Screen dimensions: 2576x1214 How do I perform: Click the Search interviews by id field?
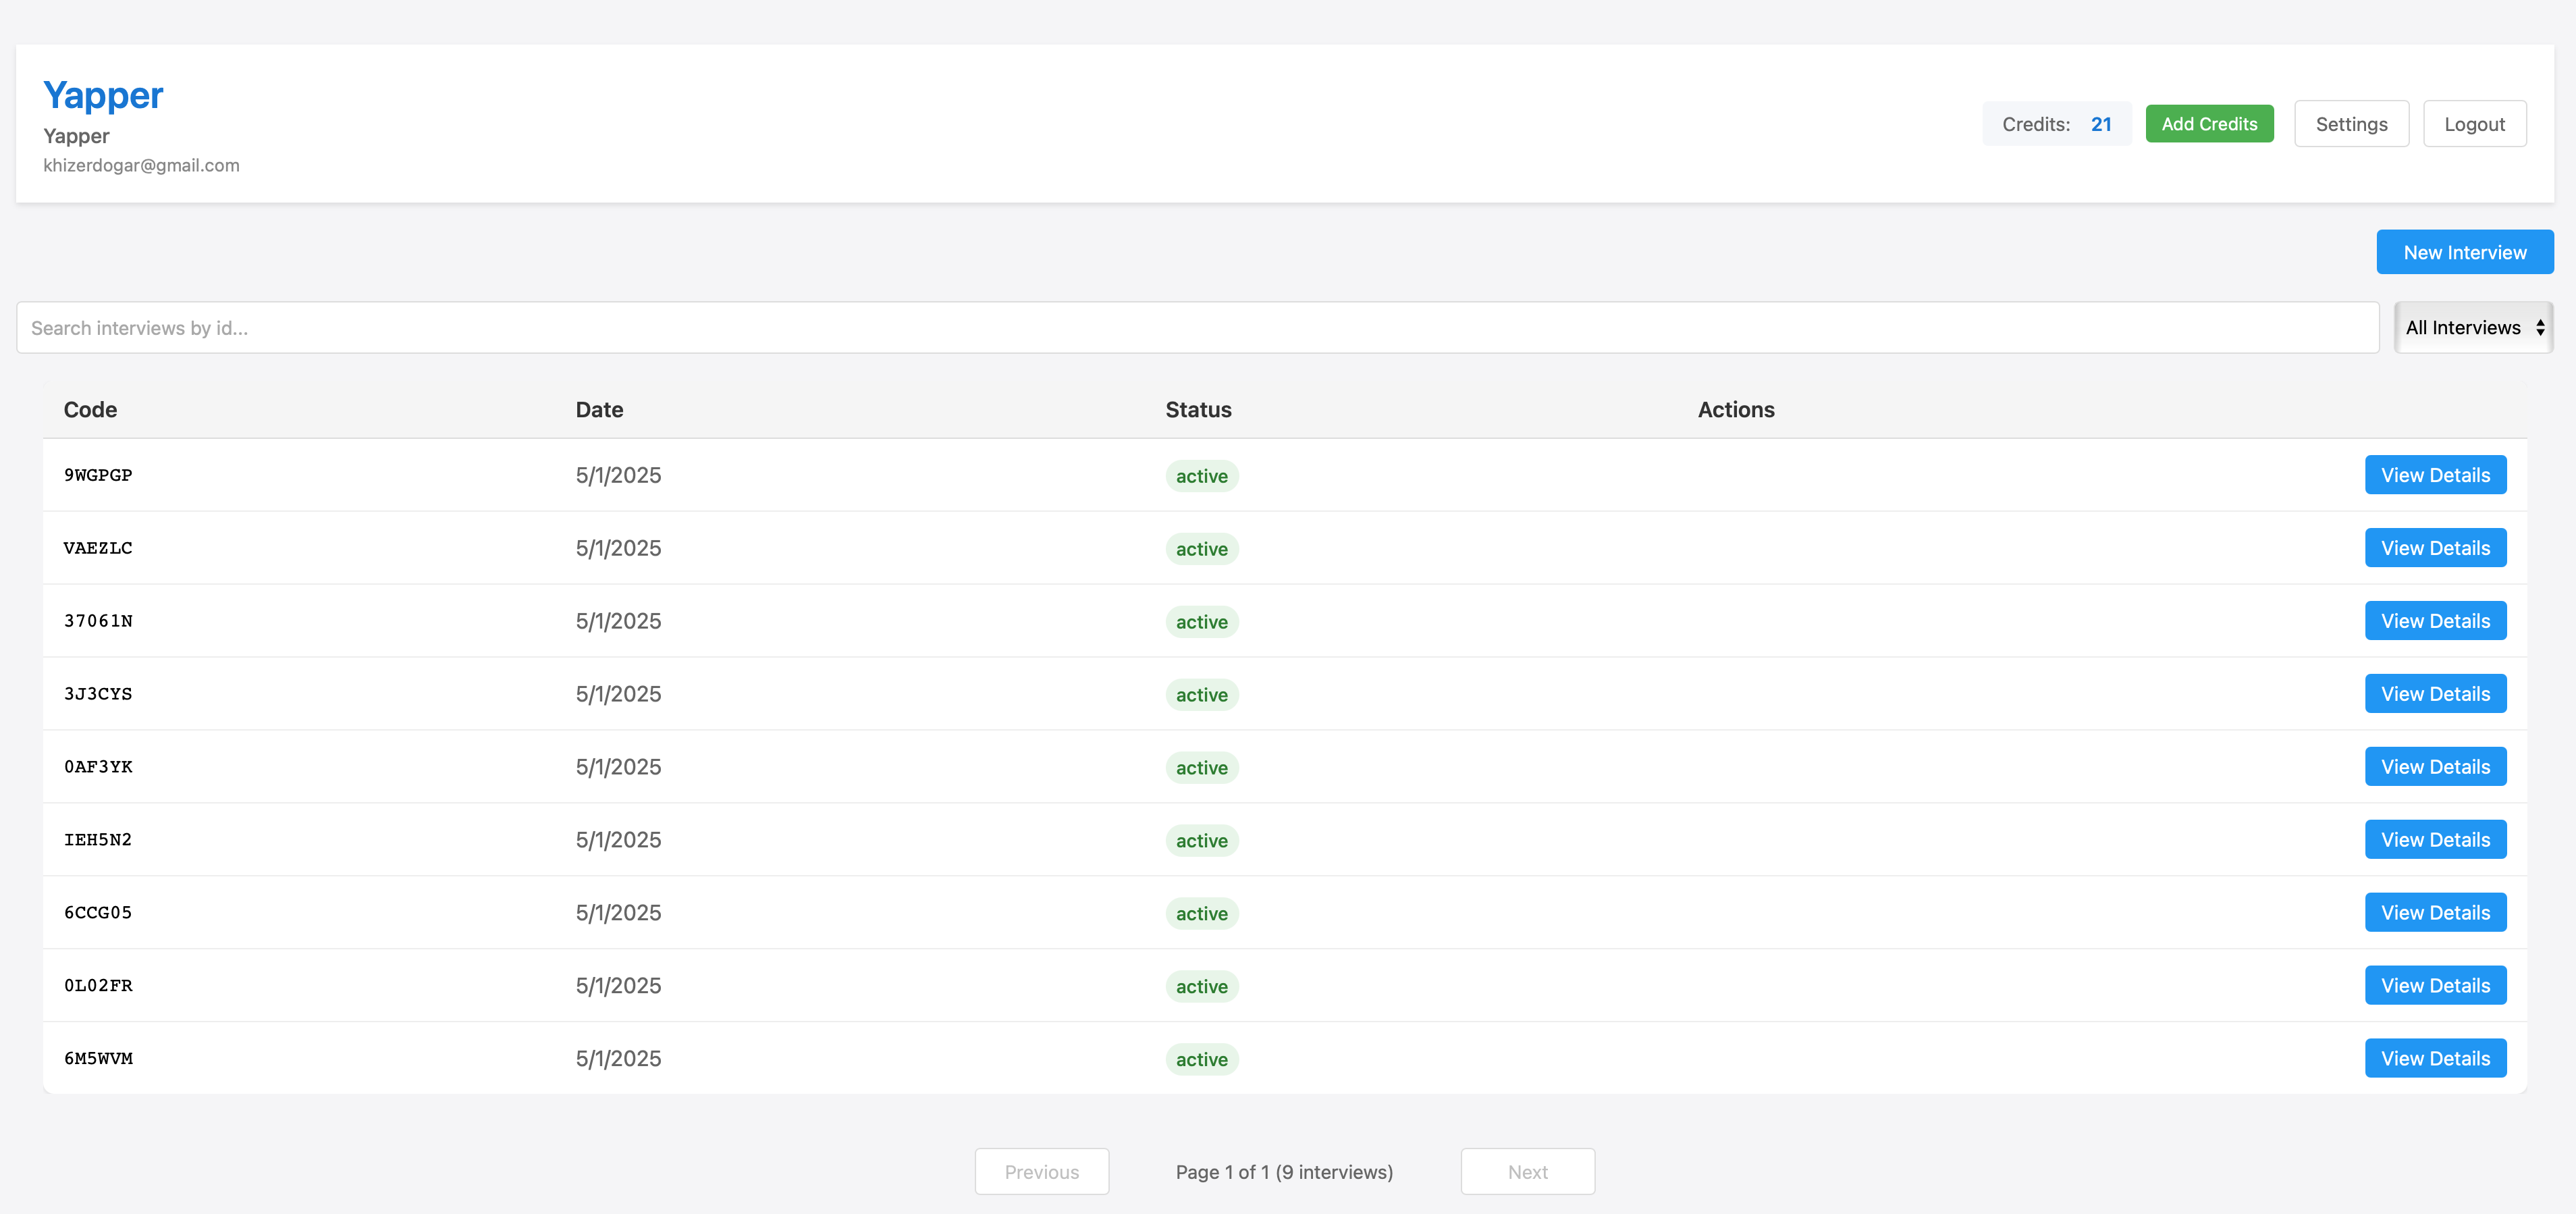(1196, 327)
